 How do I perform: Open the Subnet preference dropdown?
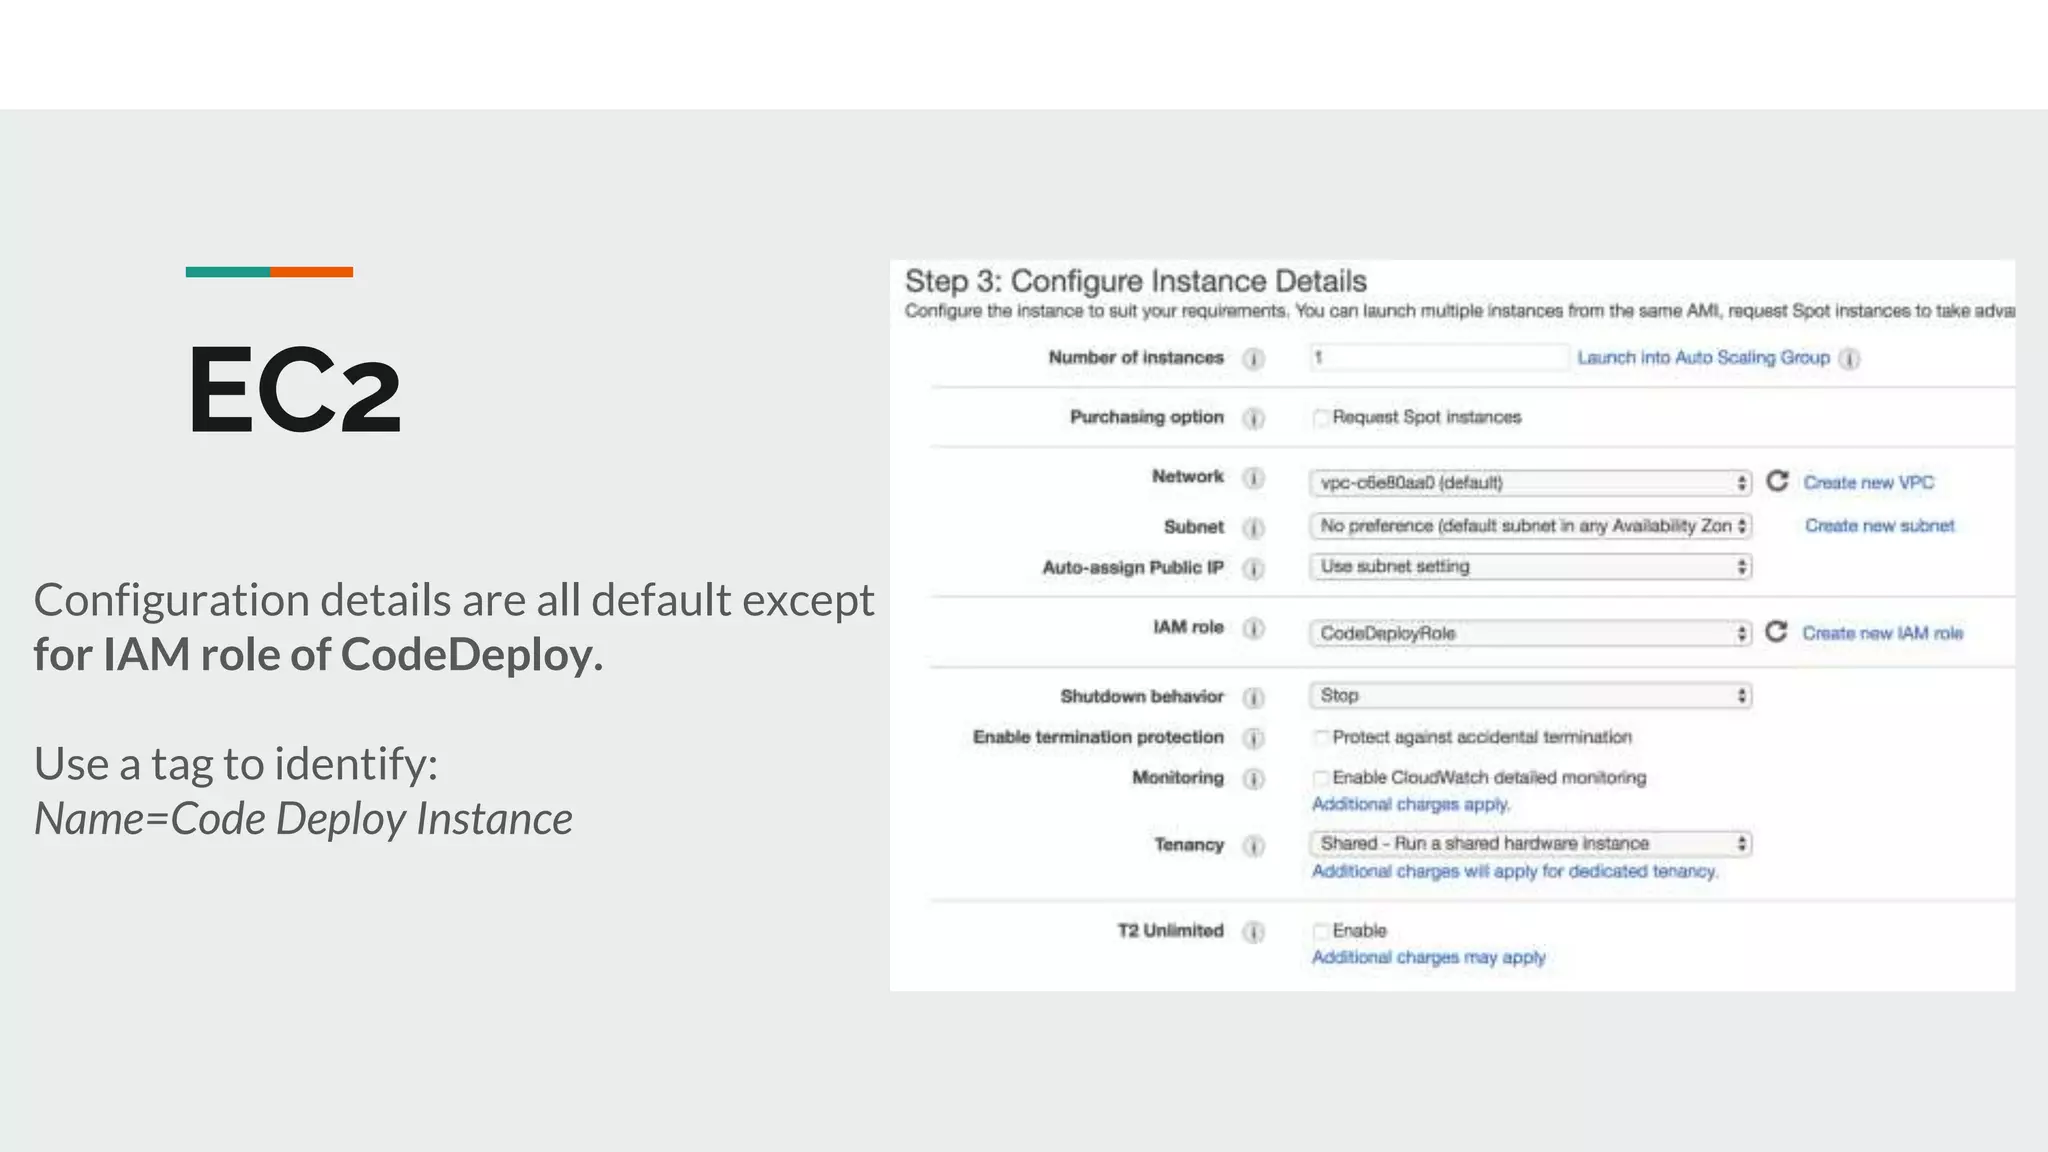tap(1530, 526)
